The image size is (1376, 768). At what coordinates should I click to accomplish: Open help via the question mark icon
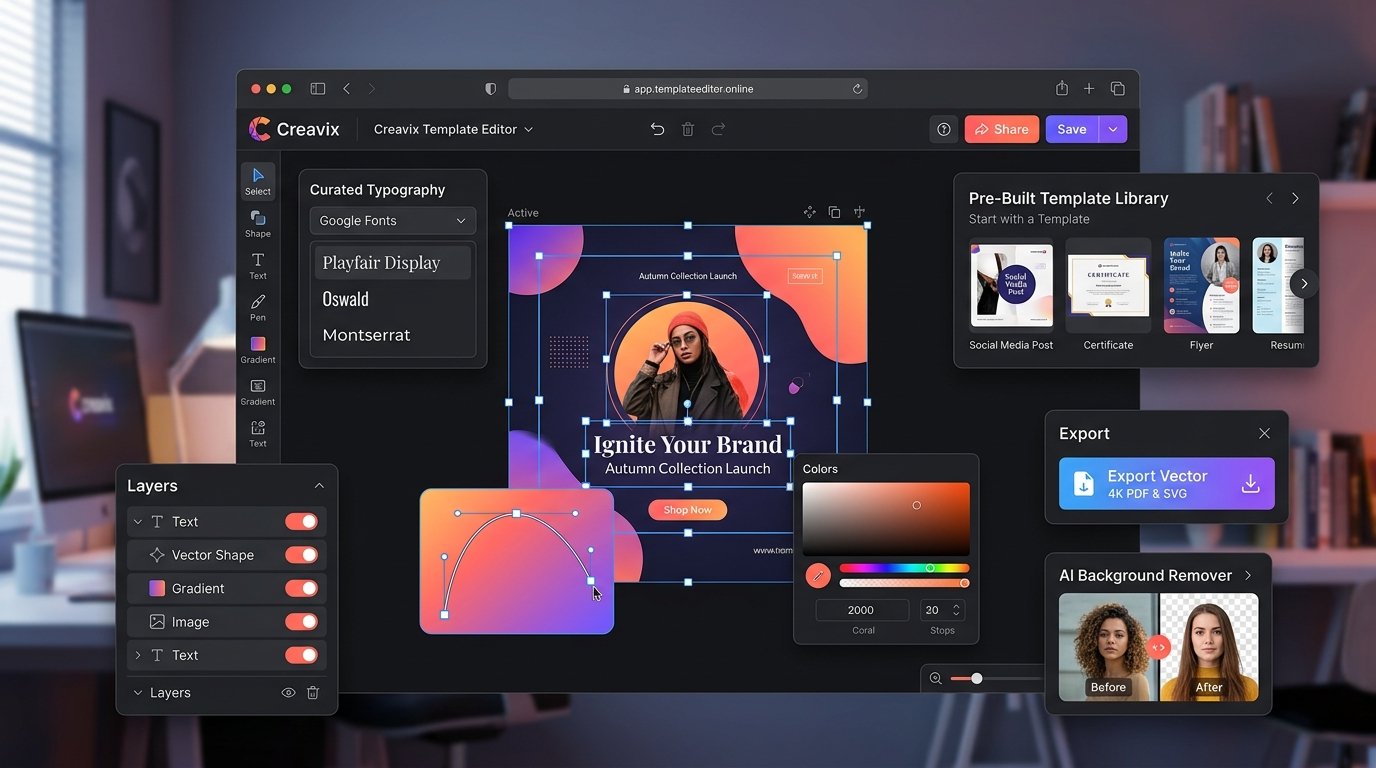pos(943,129)
